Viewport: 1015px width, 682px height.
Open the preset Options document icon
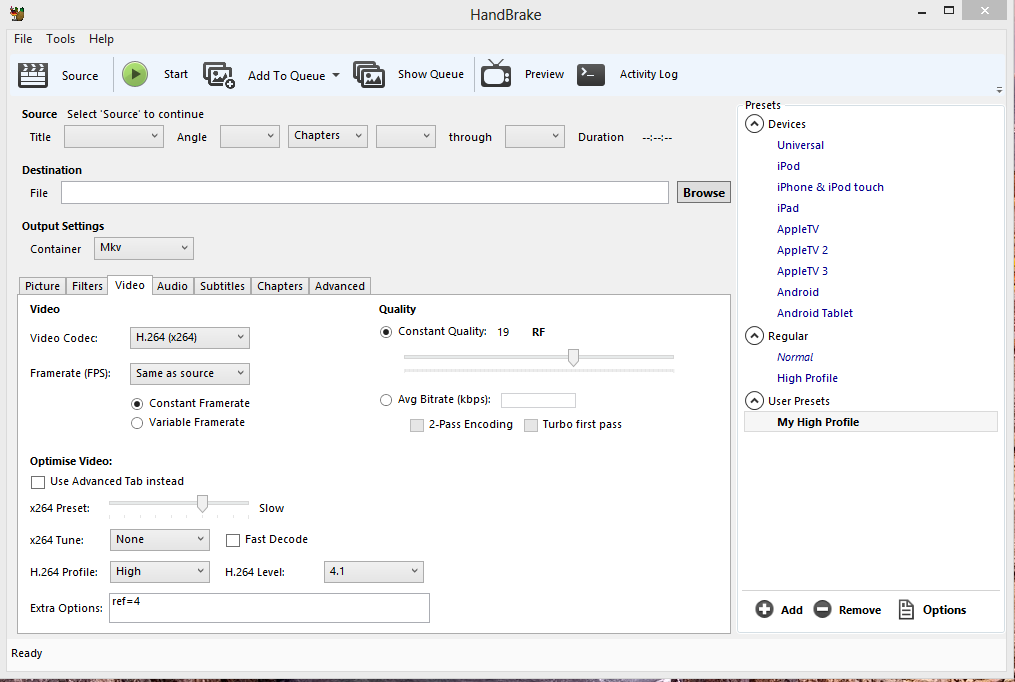[x=906, y=609]
